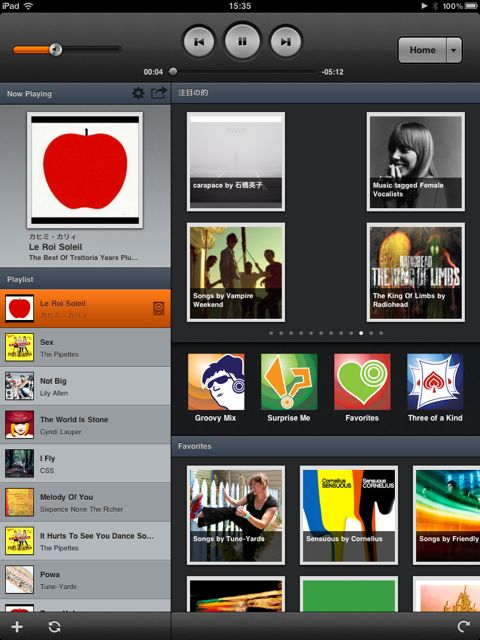
Task: Skip to the previous track
Action: pos(199,42)
